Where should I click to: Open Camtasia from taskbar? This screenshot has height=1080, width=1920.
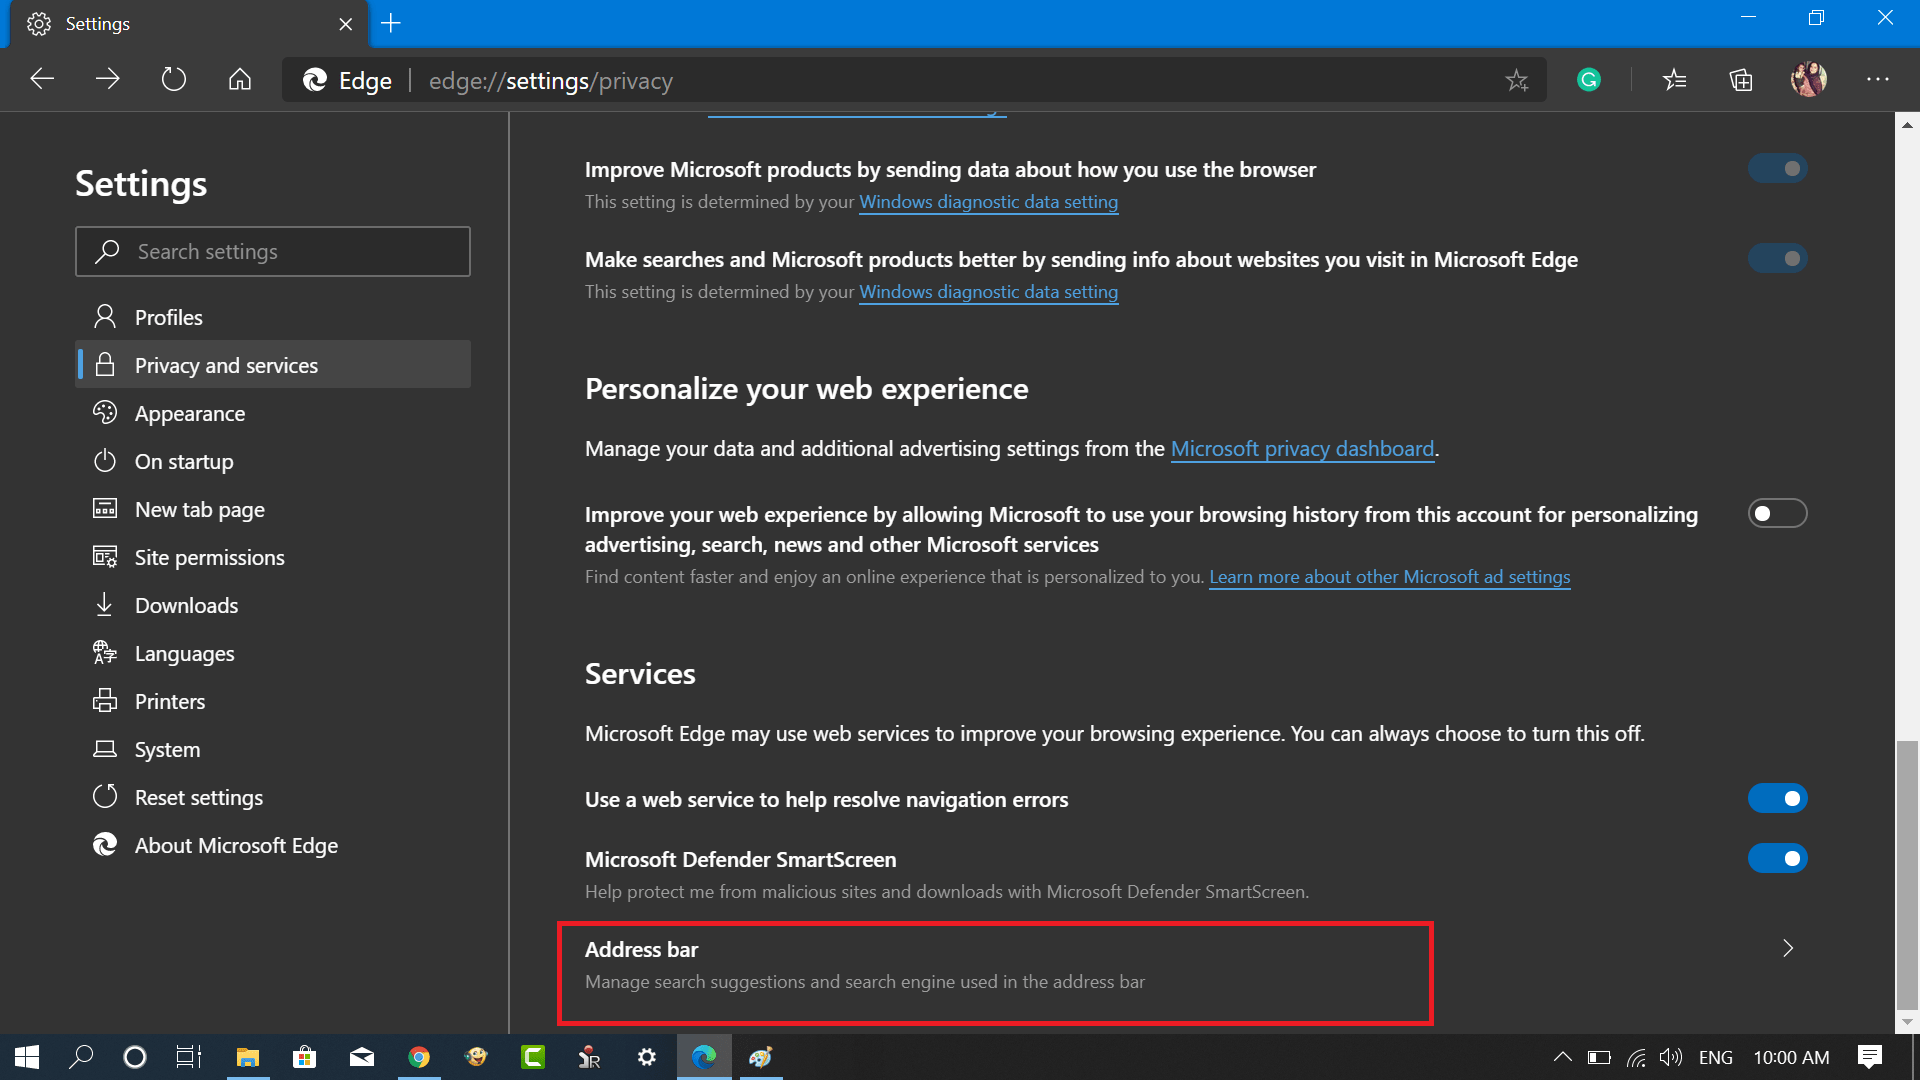pyautogui.click(x=533, y=1057)
